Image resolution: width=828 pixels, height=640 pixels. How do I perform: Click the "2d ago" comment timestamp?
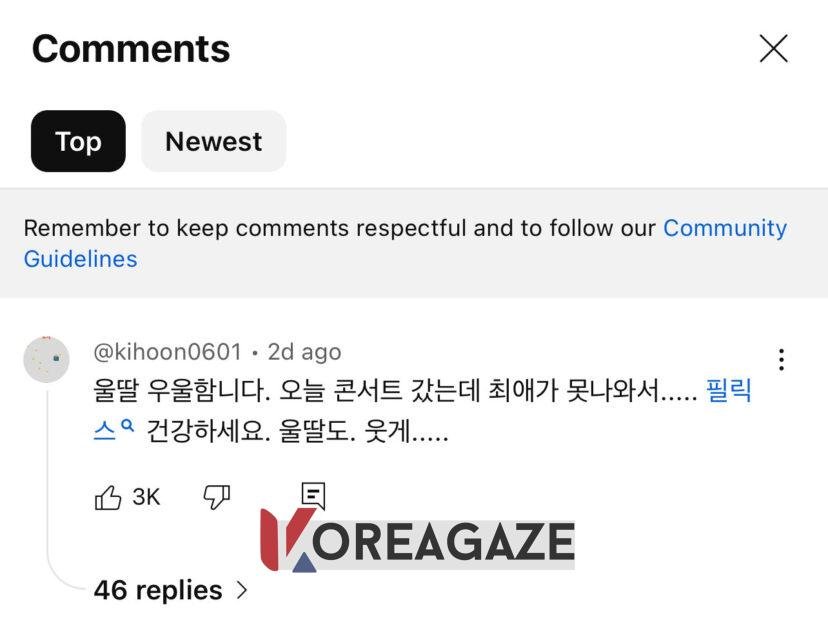click(x=304, y=352)
